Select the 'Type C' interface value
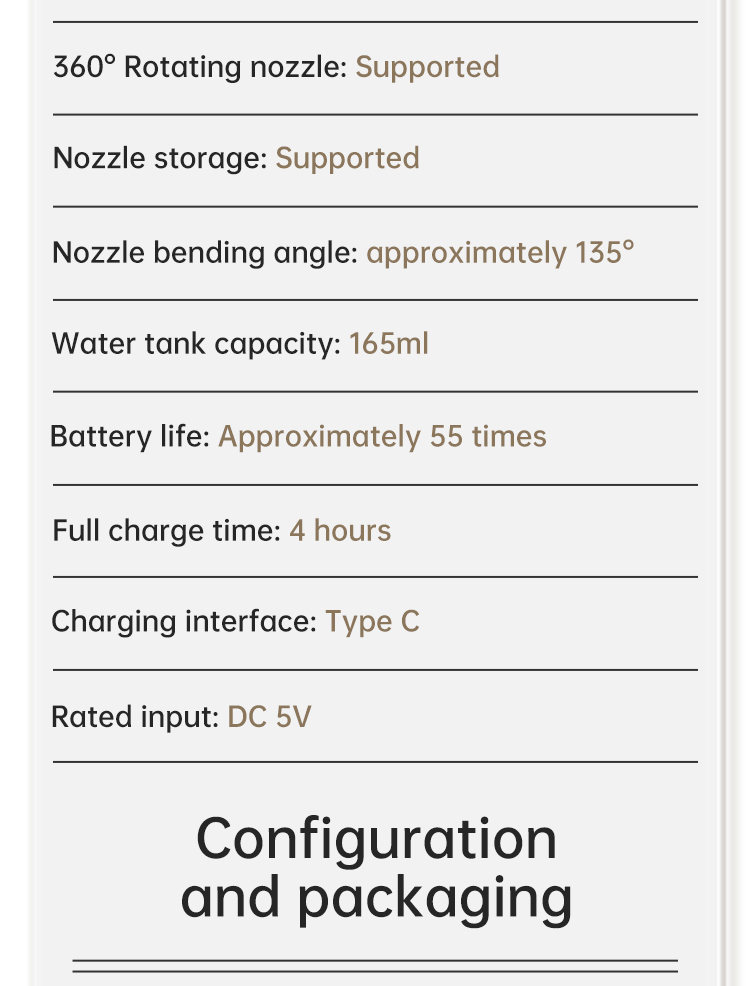 (x=372, y=622)
